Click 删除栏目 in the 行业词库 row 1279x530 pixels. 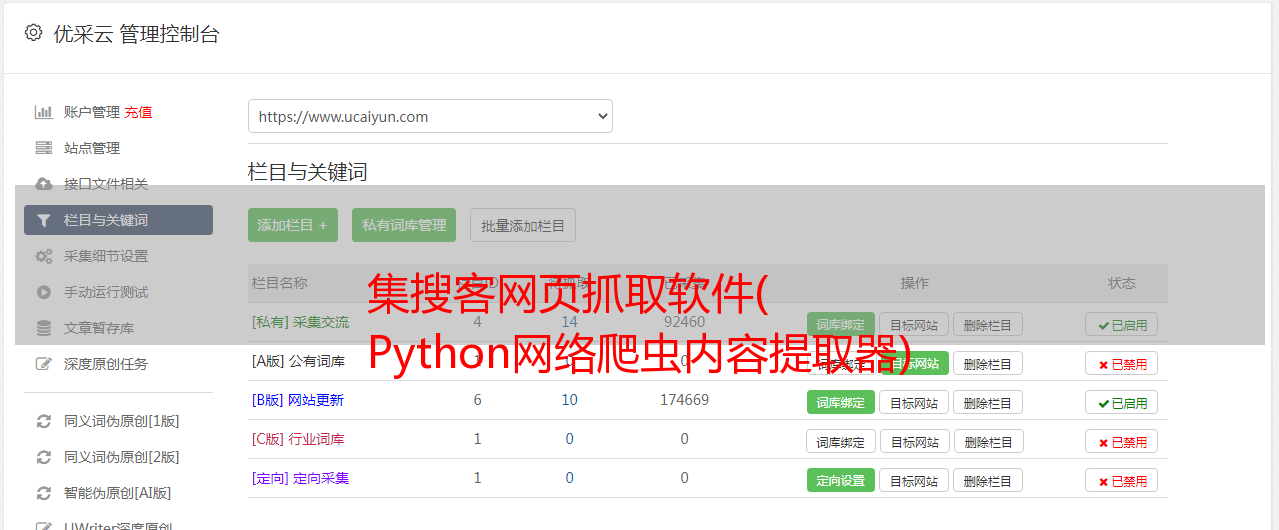click(x=988, y=441)
